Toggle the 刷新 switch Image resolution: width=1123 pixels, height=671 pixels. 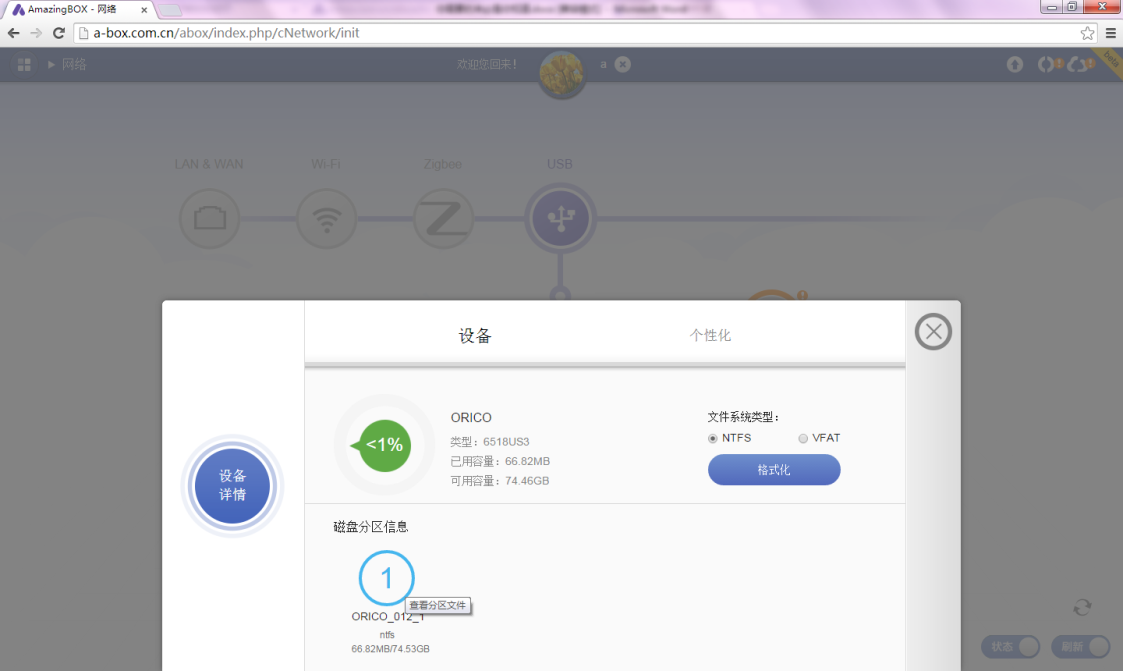tap(1081, 647)
